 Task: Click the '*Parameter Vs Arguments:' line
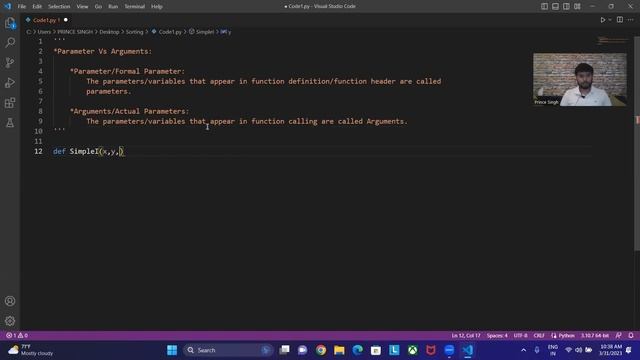point(102,51)
